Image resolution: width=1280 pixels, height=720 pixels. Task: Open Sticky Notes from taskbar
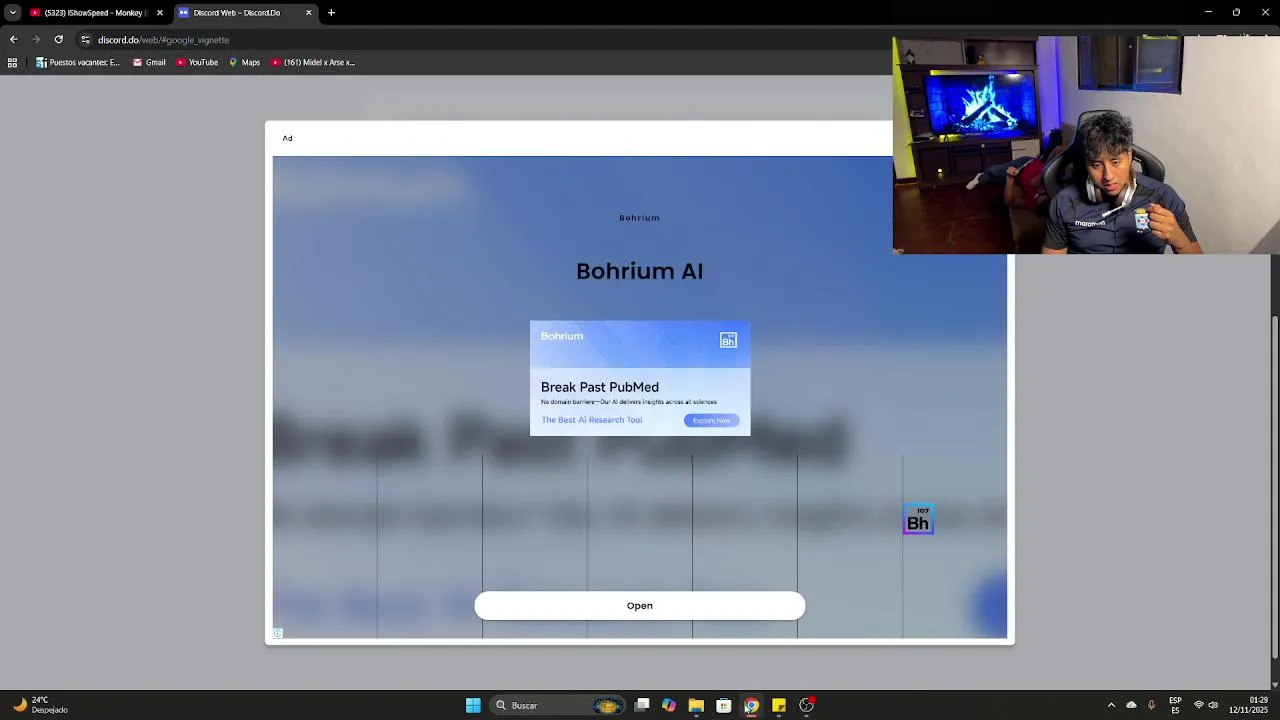pyautogui.click(x=779, y=705)
